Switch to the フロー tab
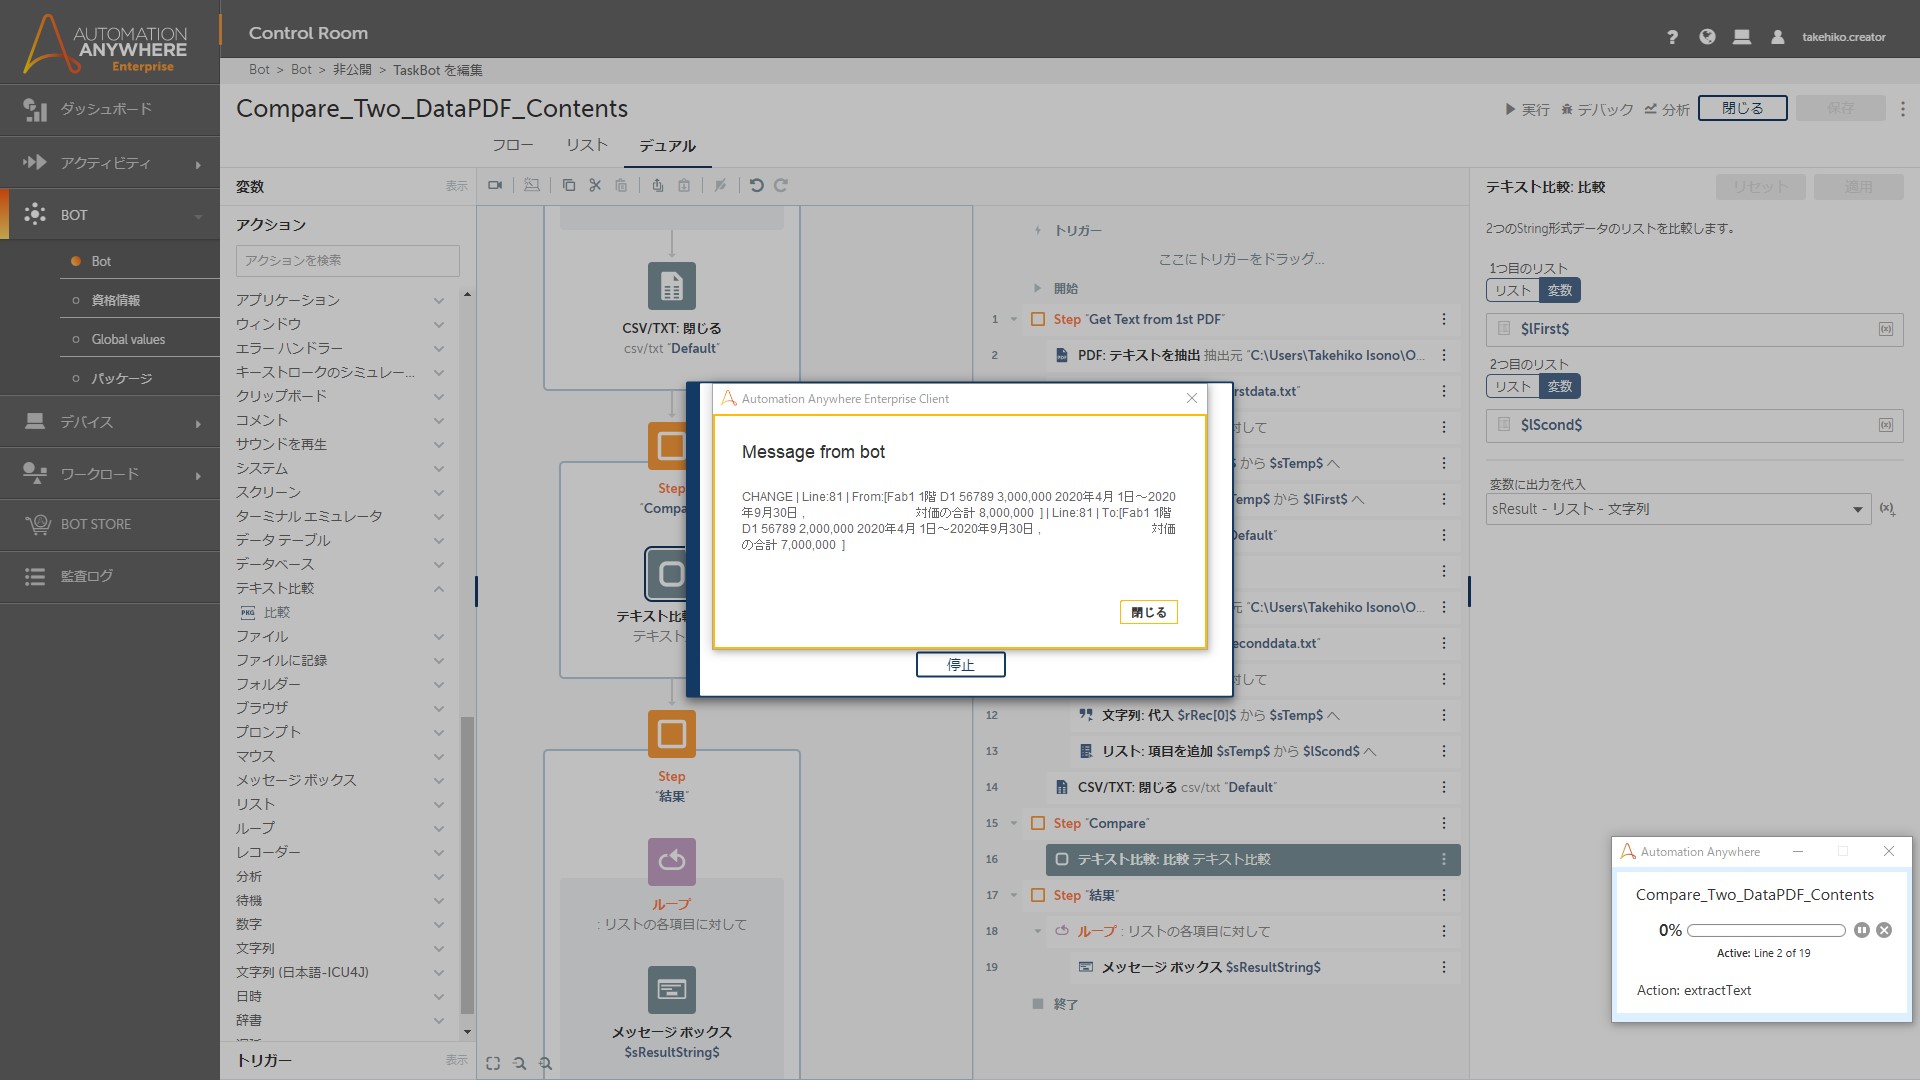This screenshot has height=1080, width=1920. click(x=512, y=145)
